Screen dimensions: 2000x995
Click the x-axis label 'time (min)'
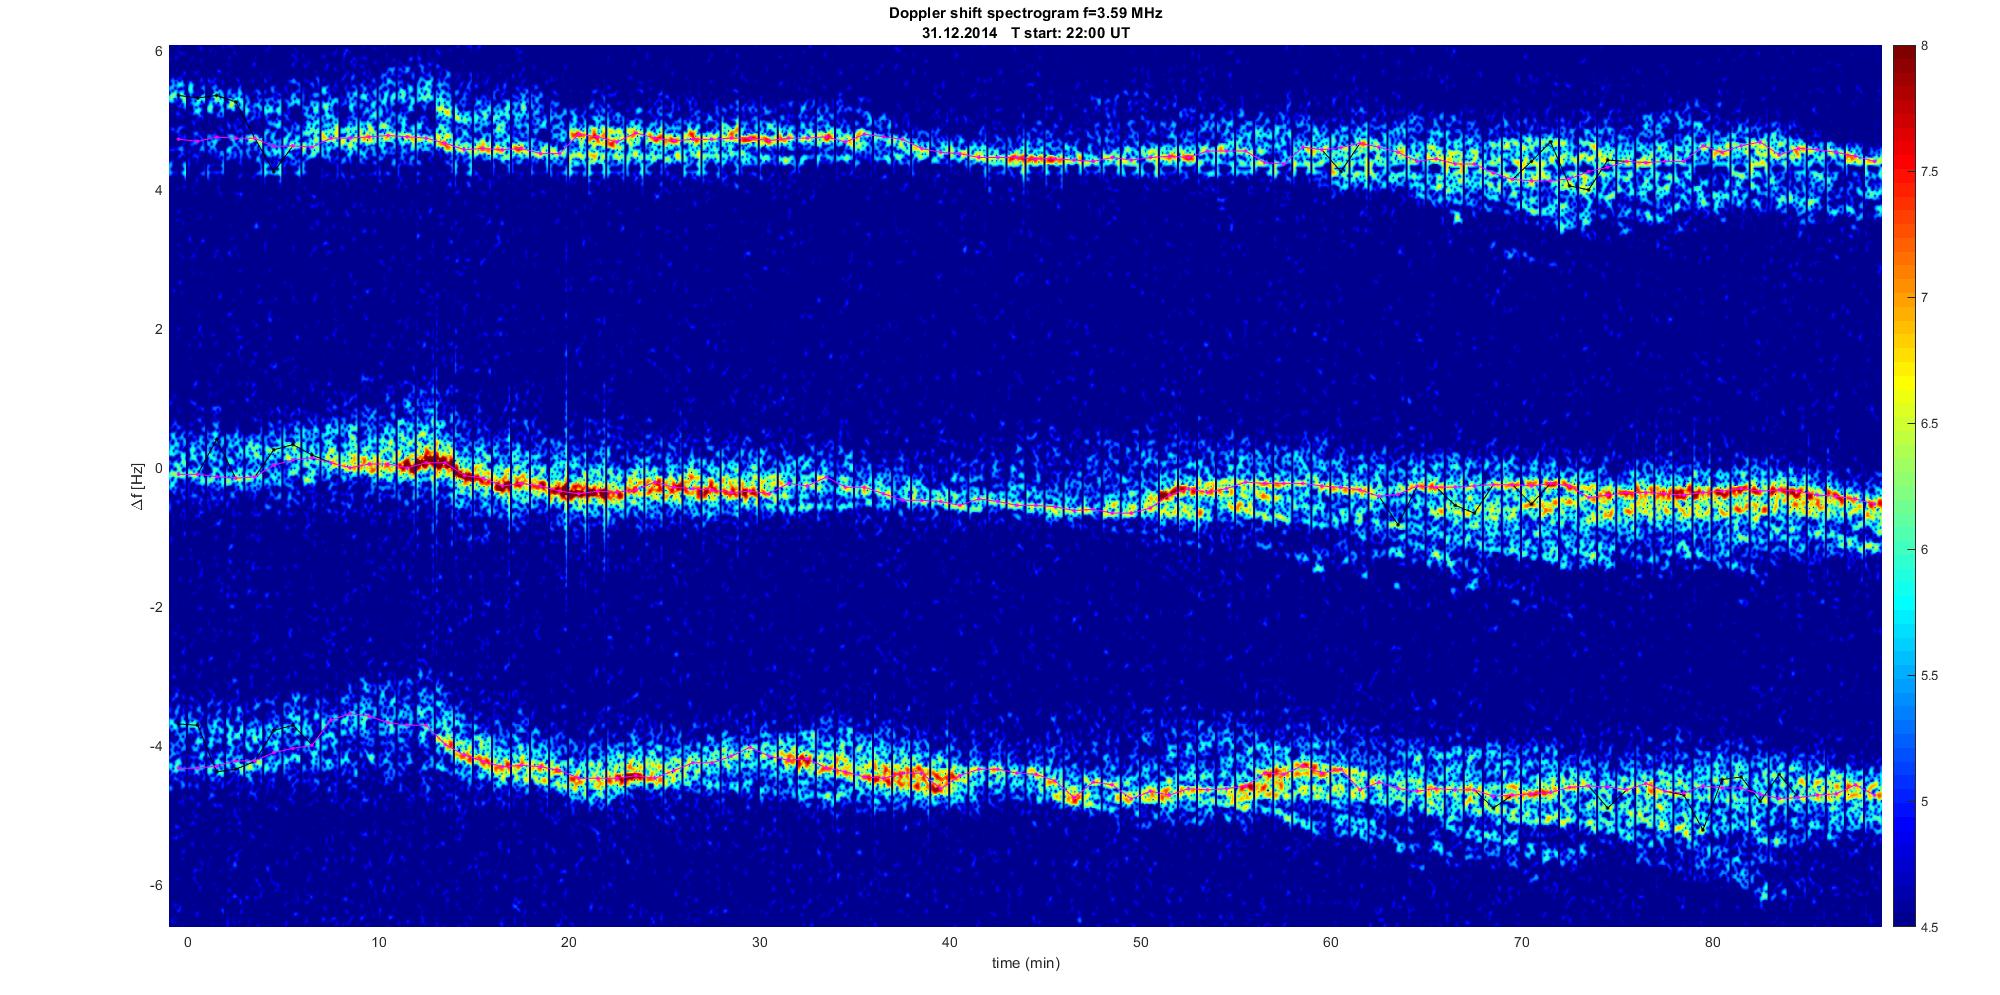(1025, 963)
